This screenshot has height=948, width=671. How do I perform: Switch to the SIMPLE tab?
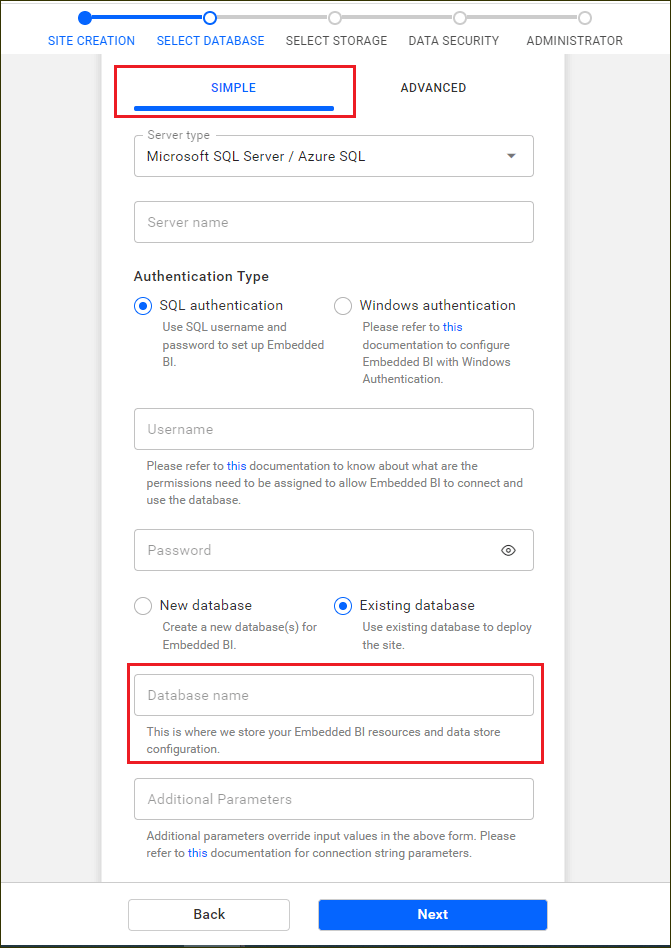(x=234, y=88)
